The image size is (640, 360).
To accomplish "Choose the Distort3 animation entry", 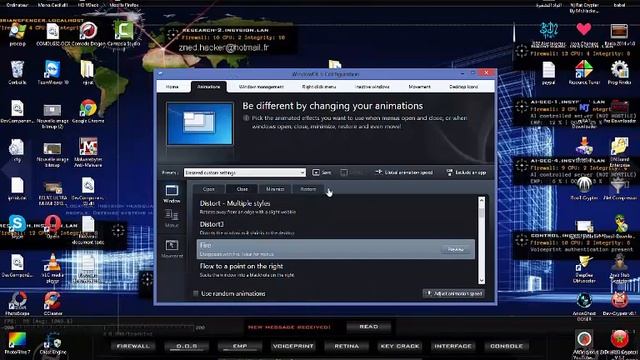I will (x=336, y=228).
